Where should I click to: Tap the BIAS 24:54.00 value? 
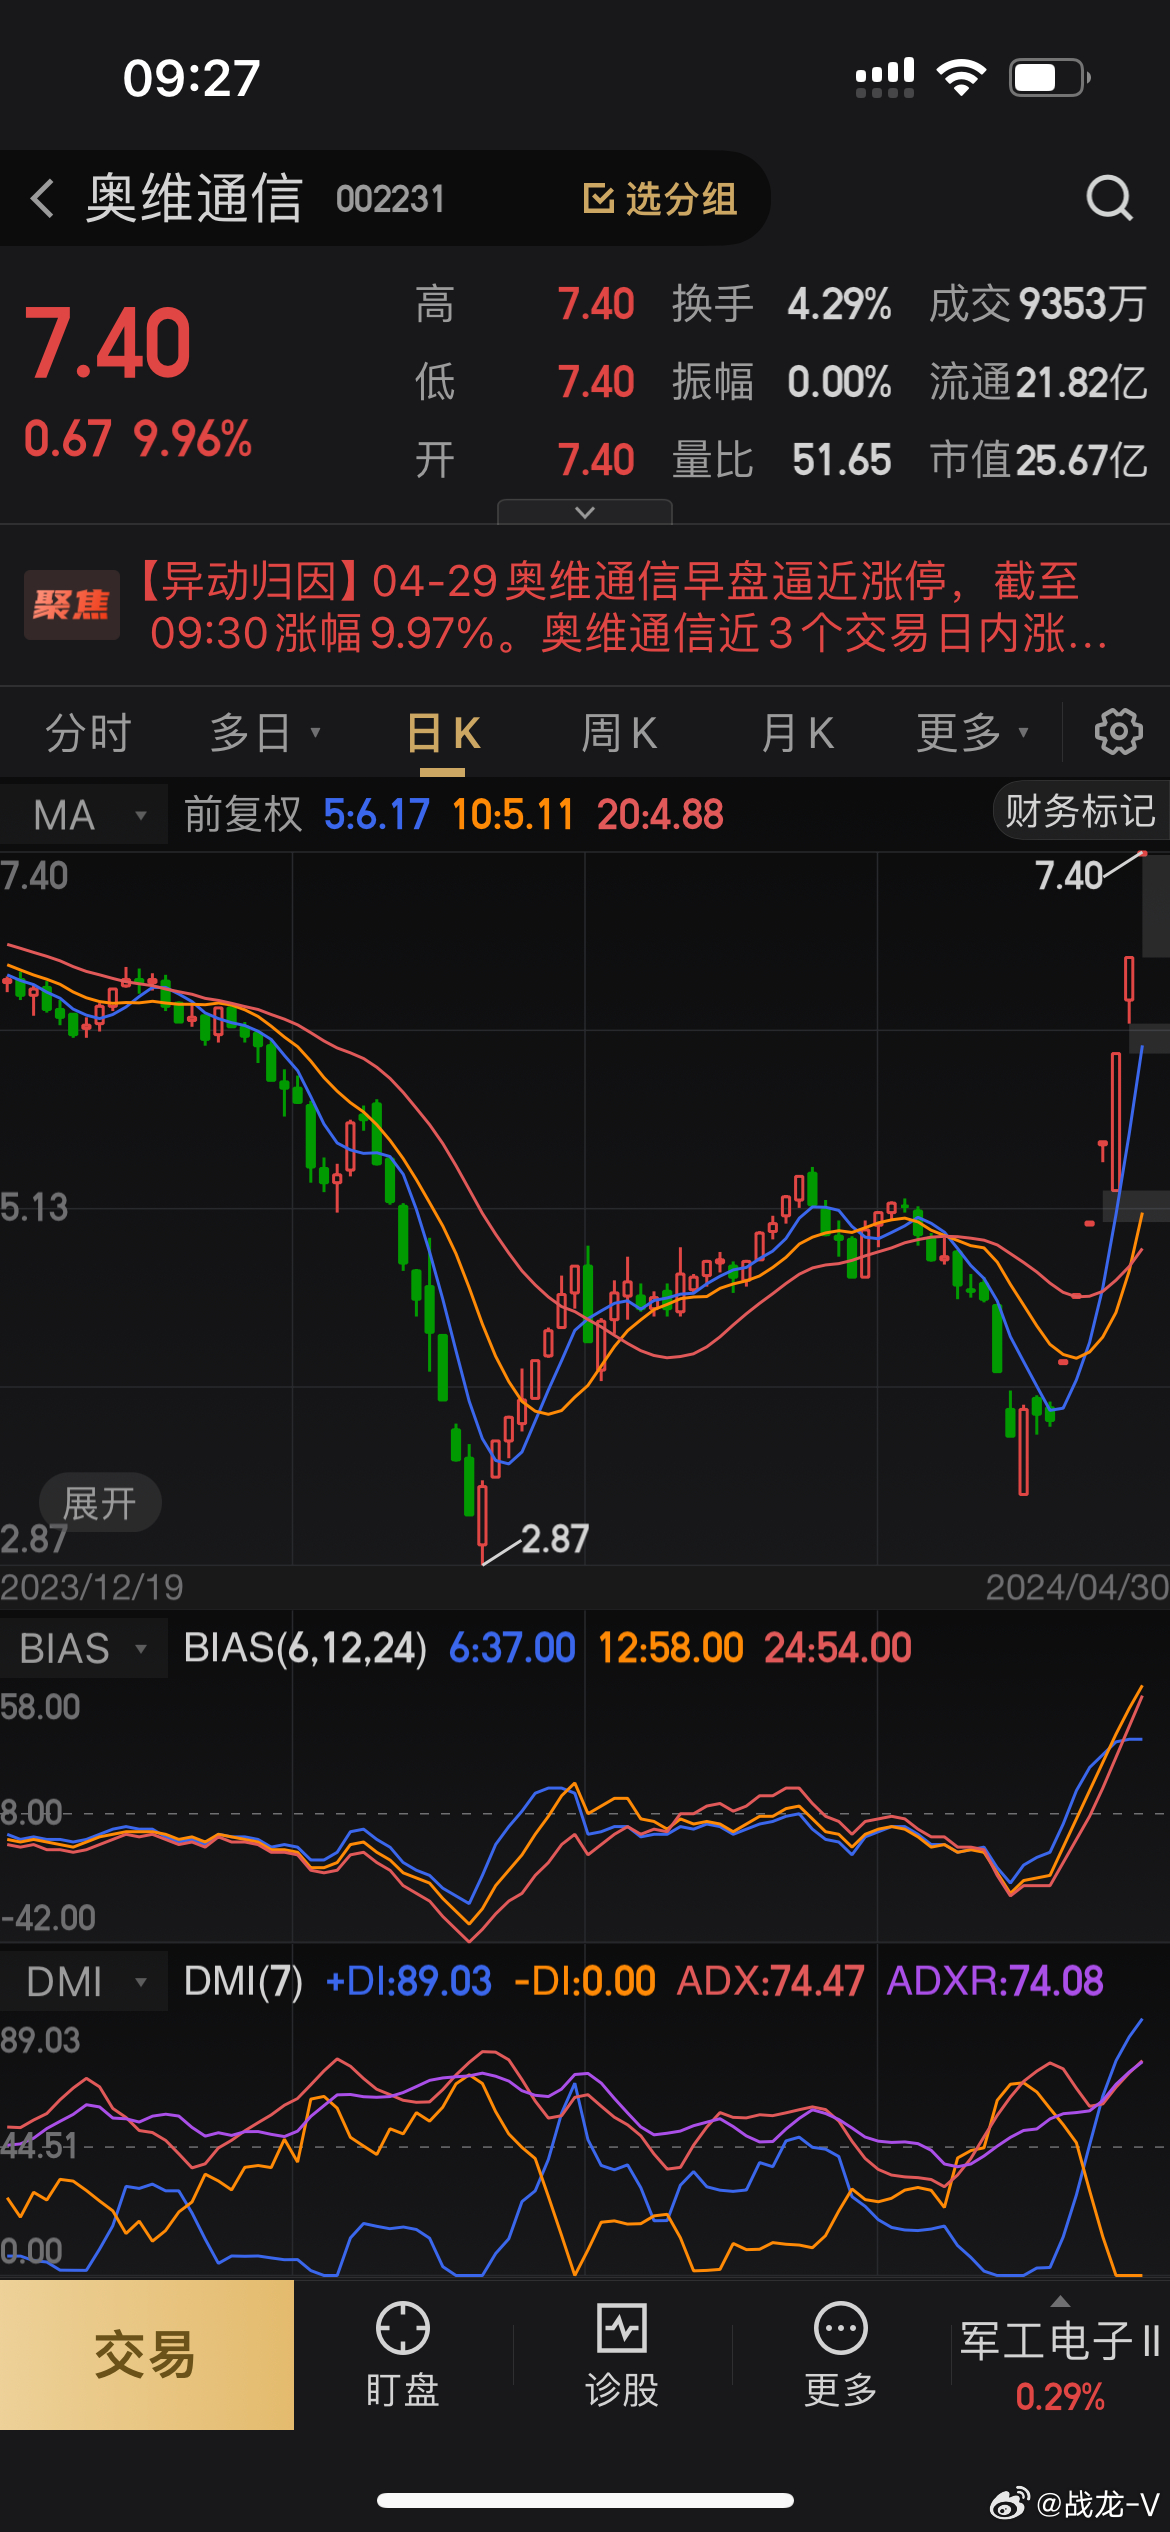click(x=838, y=1648)
